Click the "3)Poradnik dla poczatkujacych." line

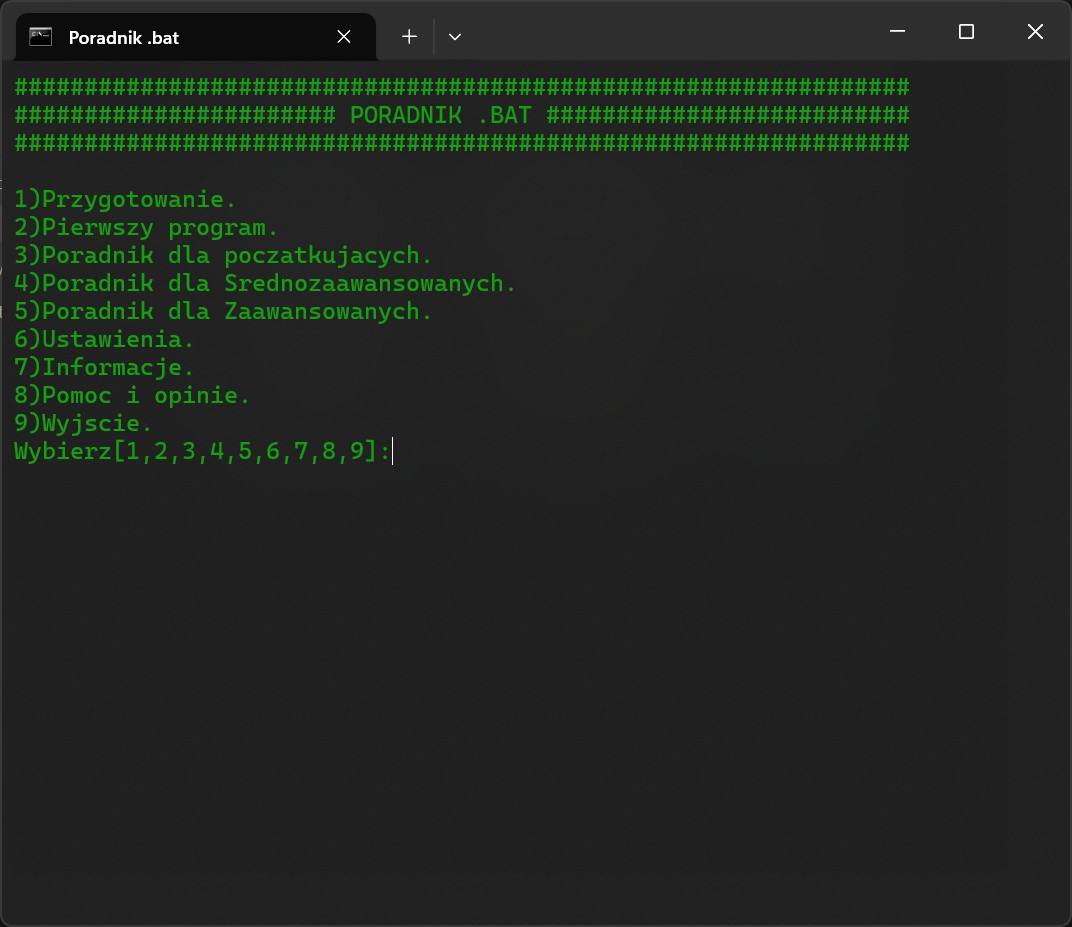[x=223, y=255]
